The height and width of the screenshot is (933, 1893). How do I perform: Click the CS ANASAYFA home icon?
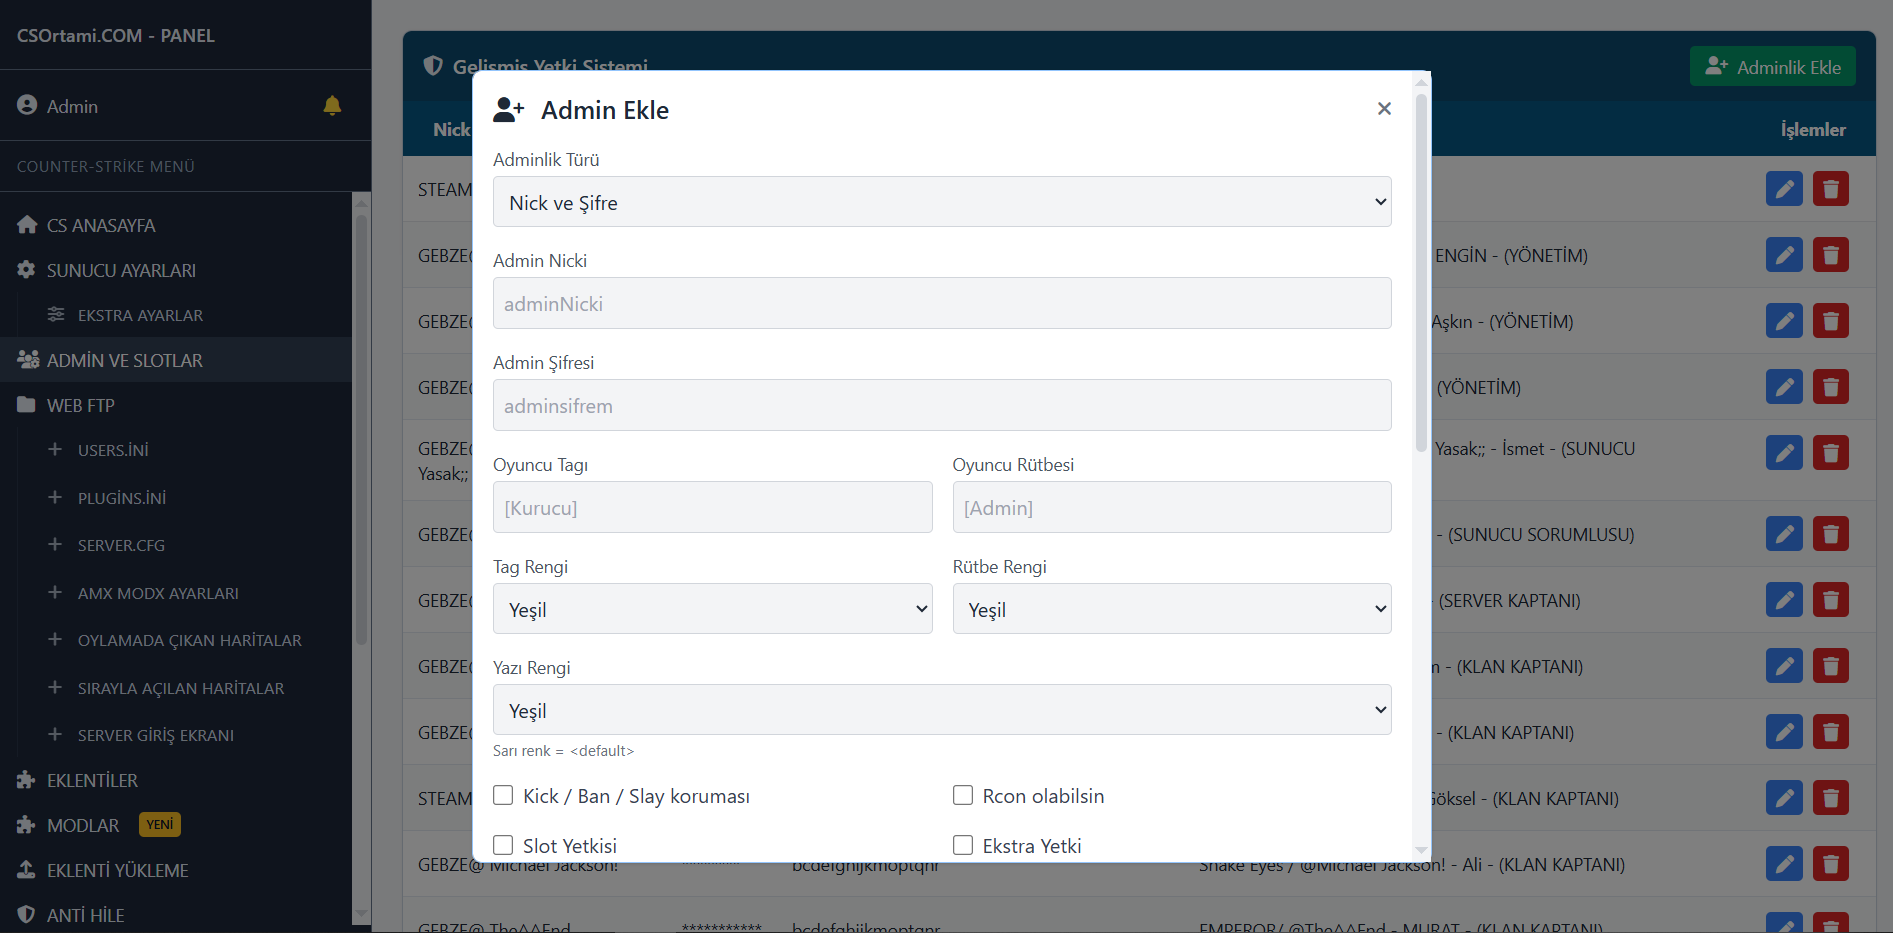(27, 225)
